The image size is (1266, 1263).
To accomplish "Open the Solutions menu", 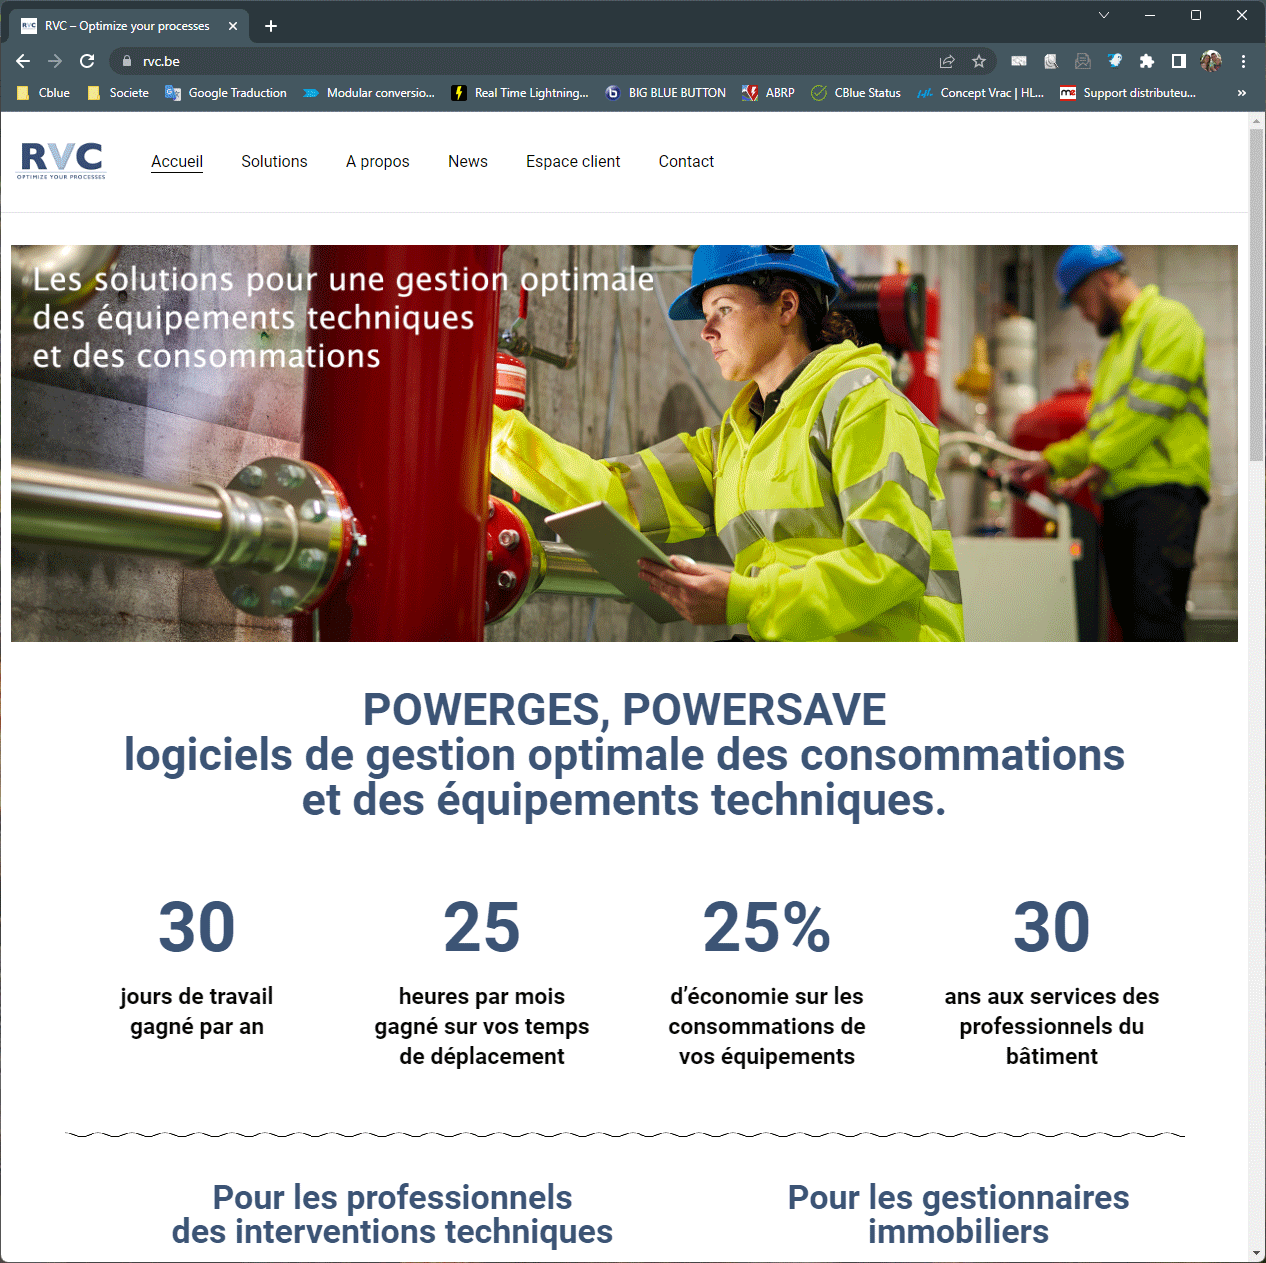I will 274,162.
